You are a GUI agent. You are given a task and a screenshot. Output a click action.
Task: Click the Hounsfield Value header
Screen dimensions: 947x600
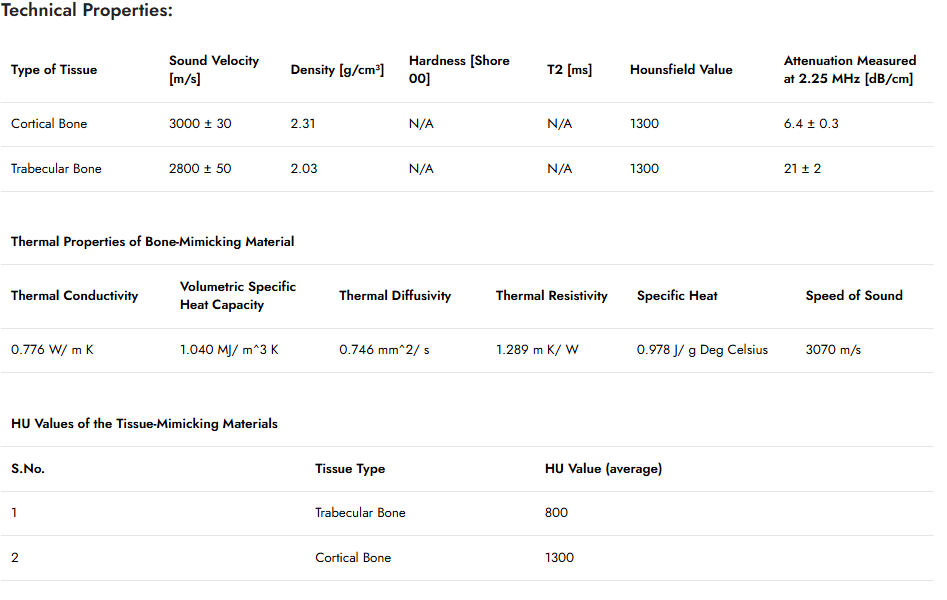[x=681, y=69]
